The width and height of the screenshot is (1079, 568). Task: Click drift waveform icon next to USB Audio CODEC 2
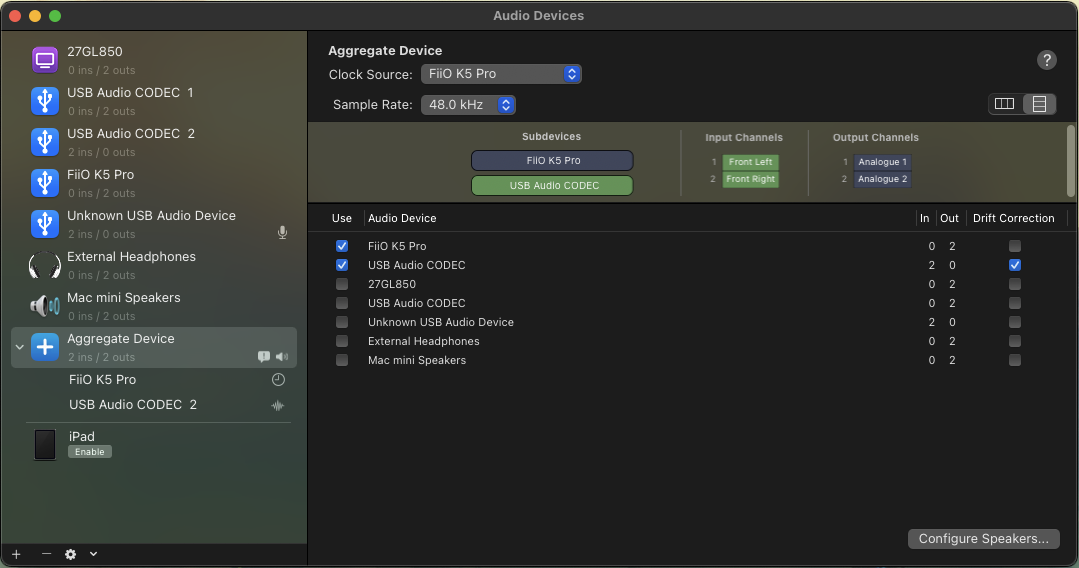point(278,406)
